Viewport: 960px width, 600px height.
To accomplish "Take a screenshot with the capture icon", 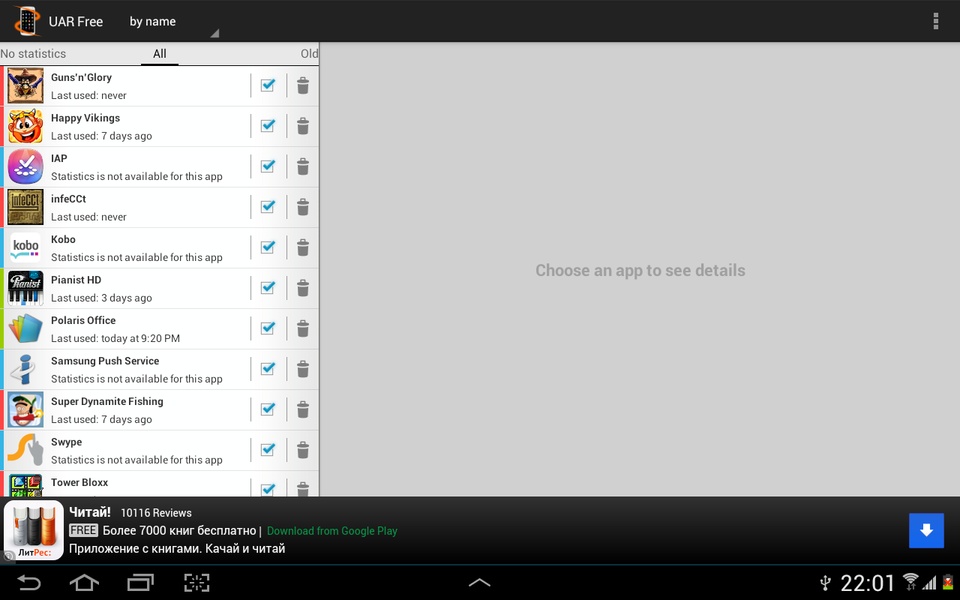I will coord(197,582).
